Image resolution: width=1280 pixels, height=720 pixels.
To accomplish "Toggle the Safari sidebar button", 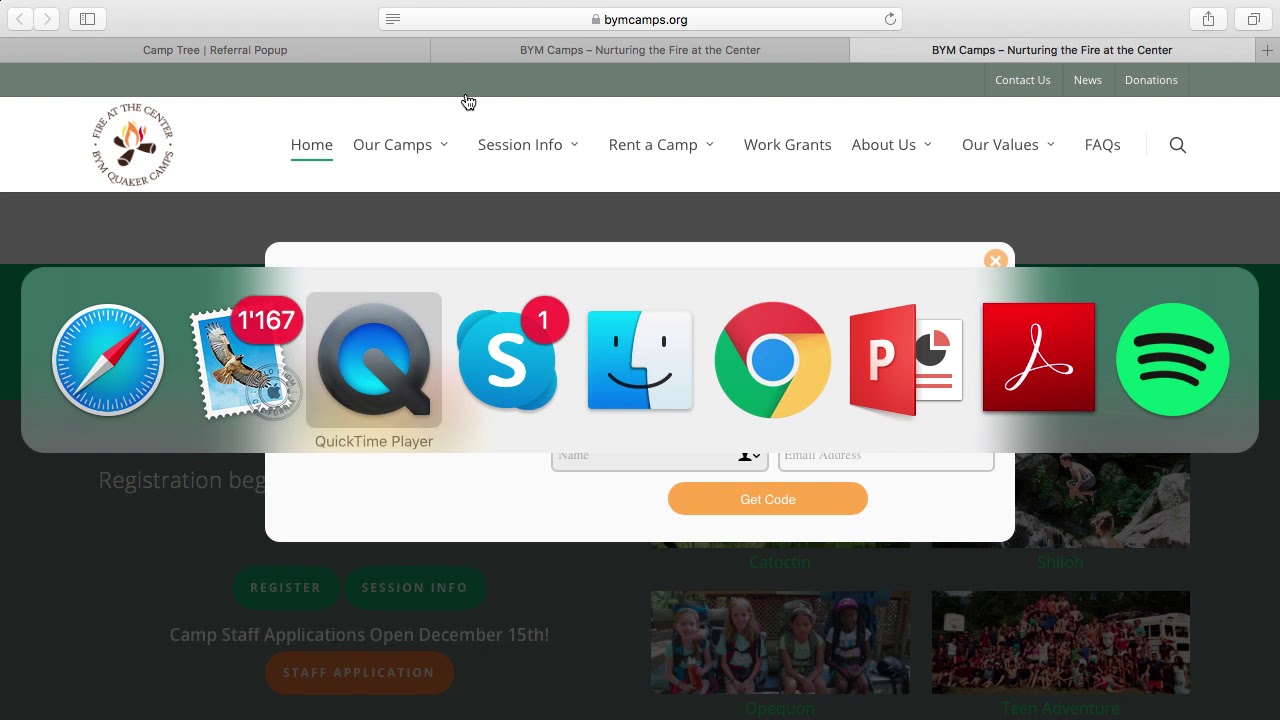I will [87, 19].
